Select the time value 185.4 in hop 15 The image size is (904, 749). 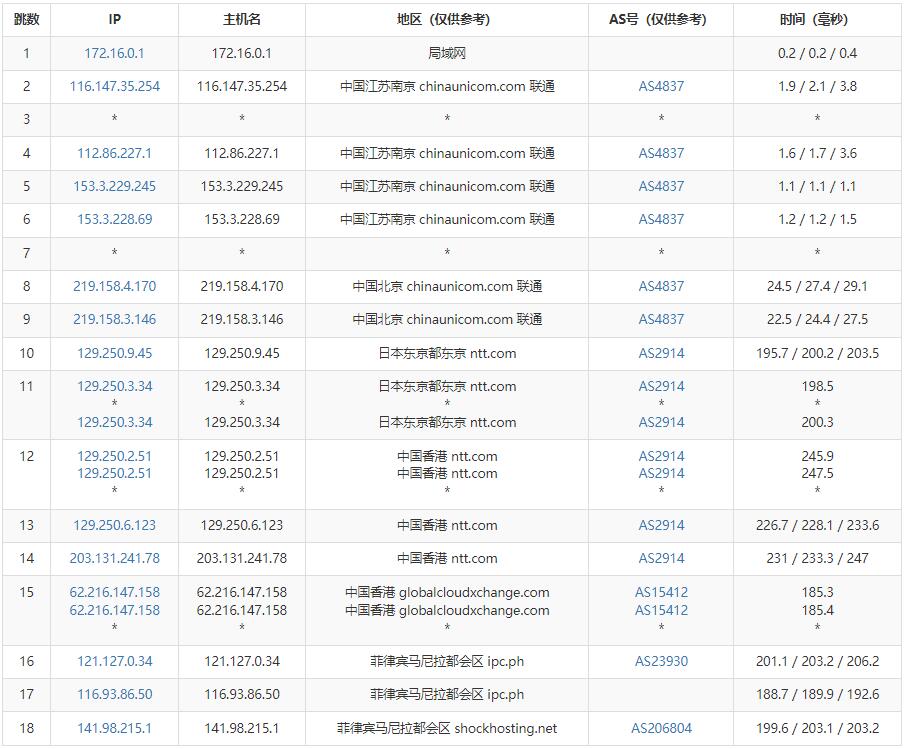click(817, 610)
